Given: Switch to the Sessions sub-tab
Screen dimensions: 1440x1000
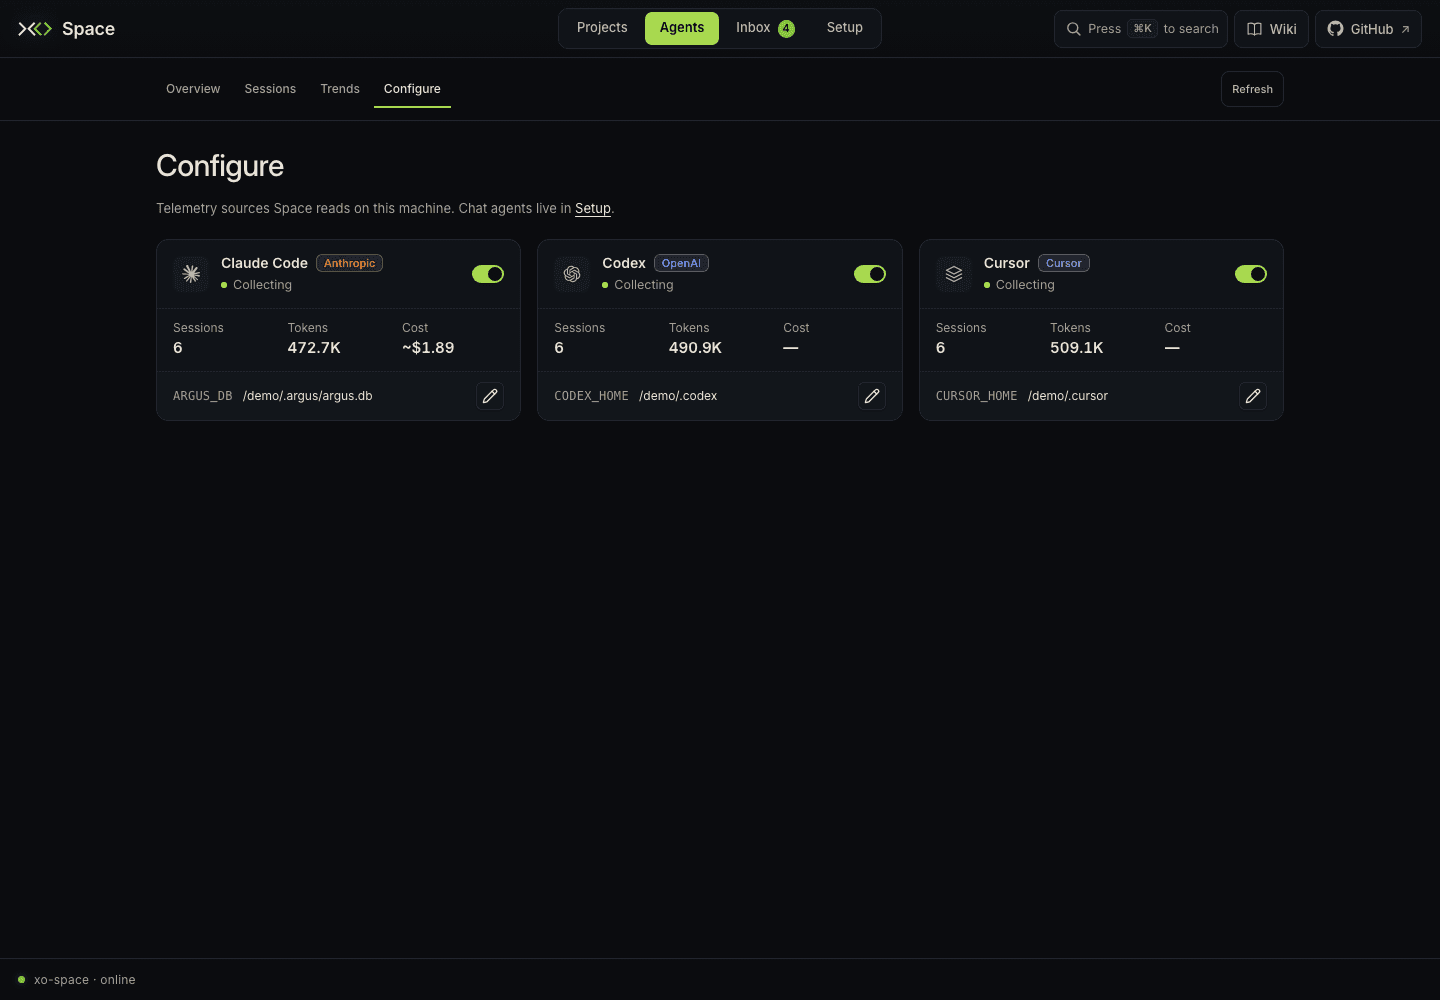Looking at the screenshot, I should click(x=270, y=89).
